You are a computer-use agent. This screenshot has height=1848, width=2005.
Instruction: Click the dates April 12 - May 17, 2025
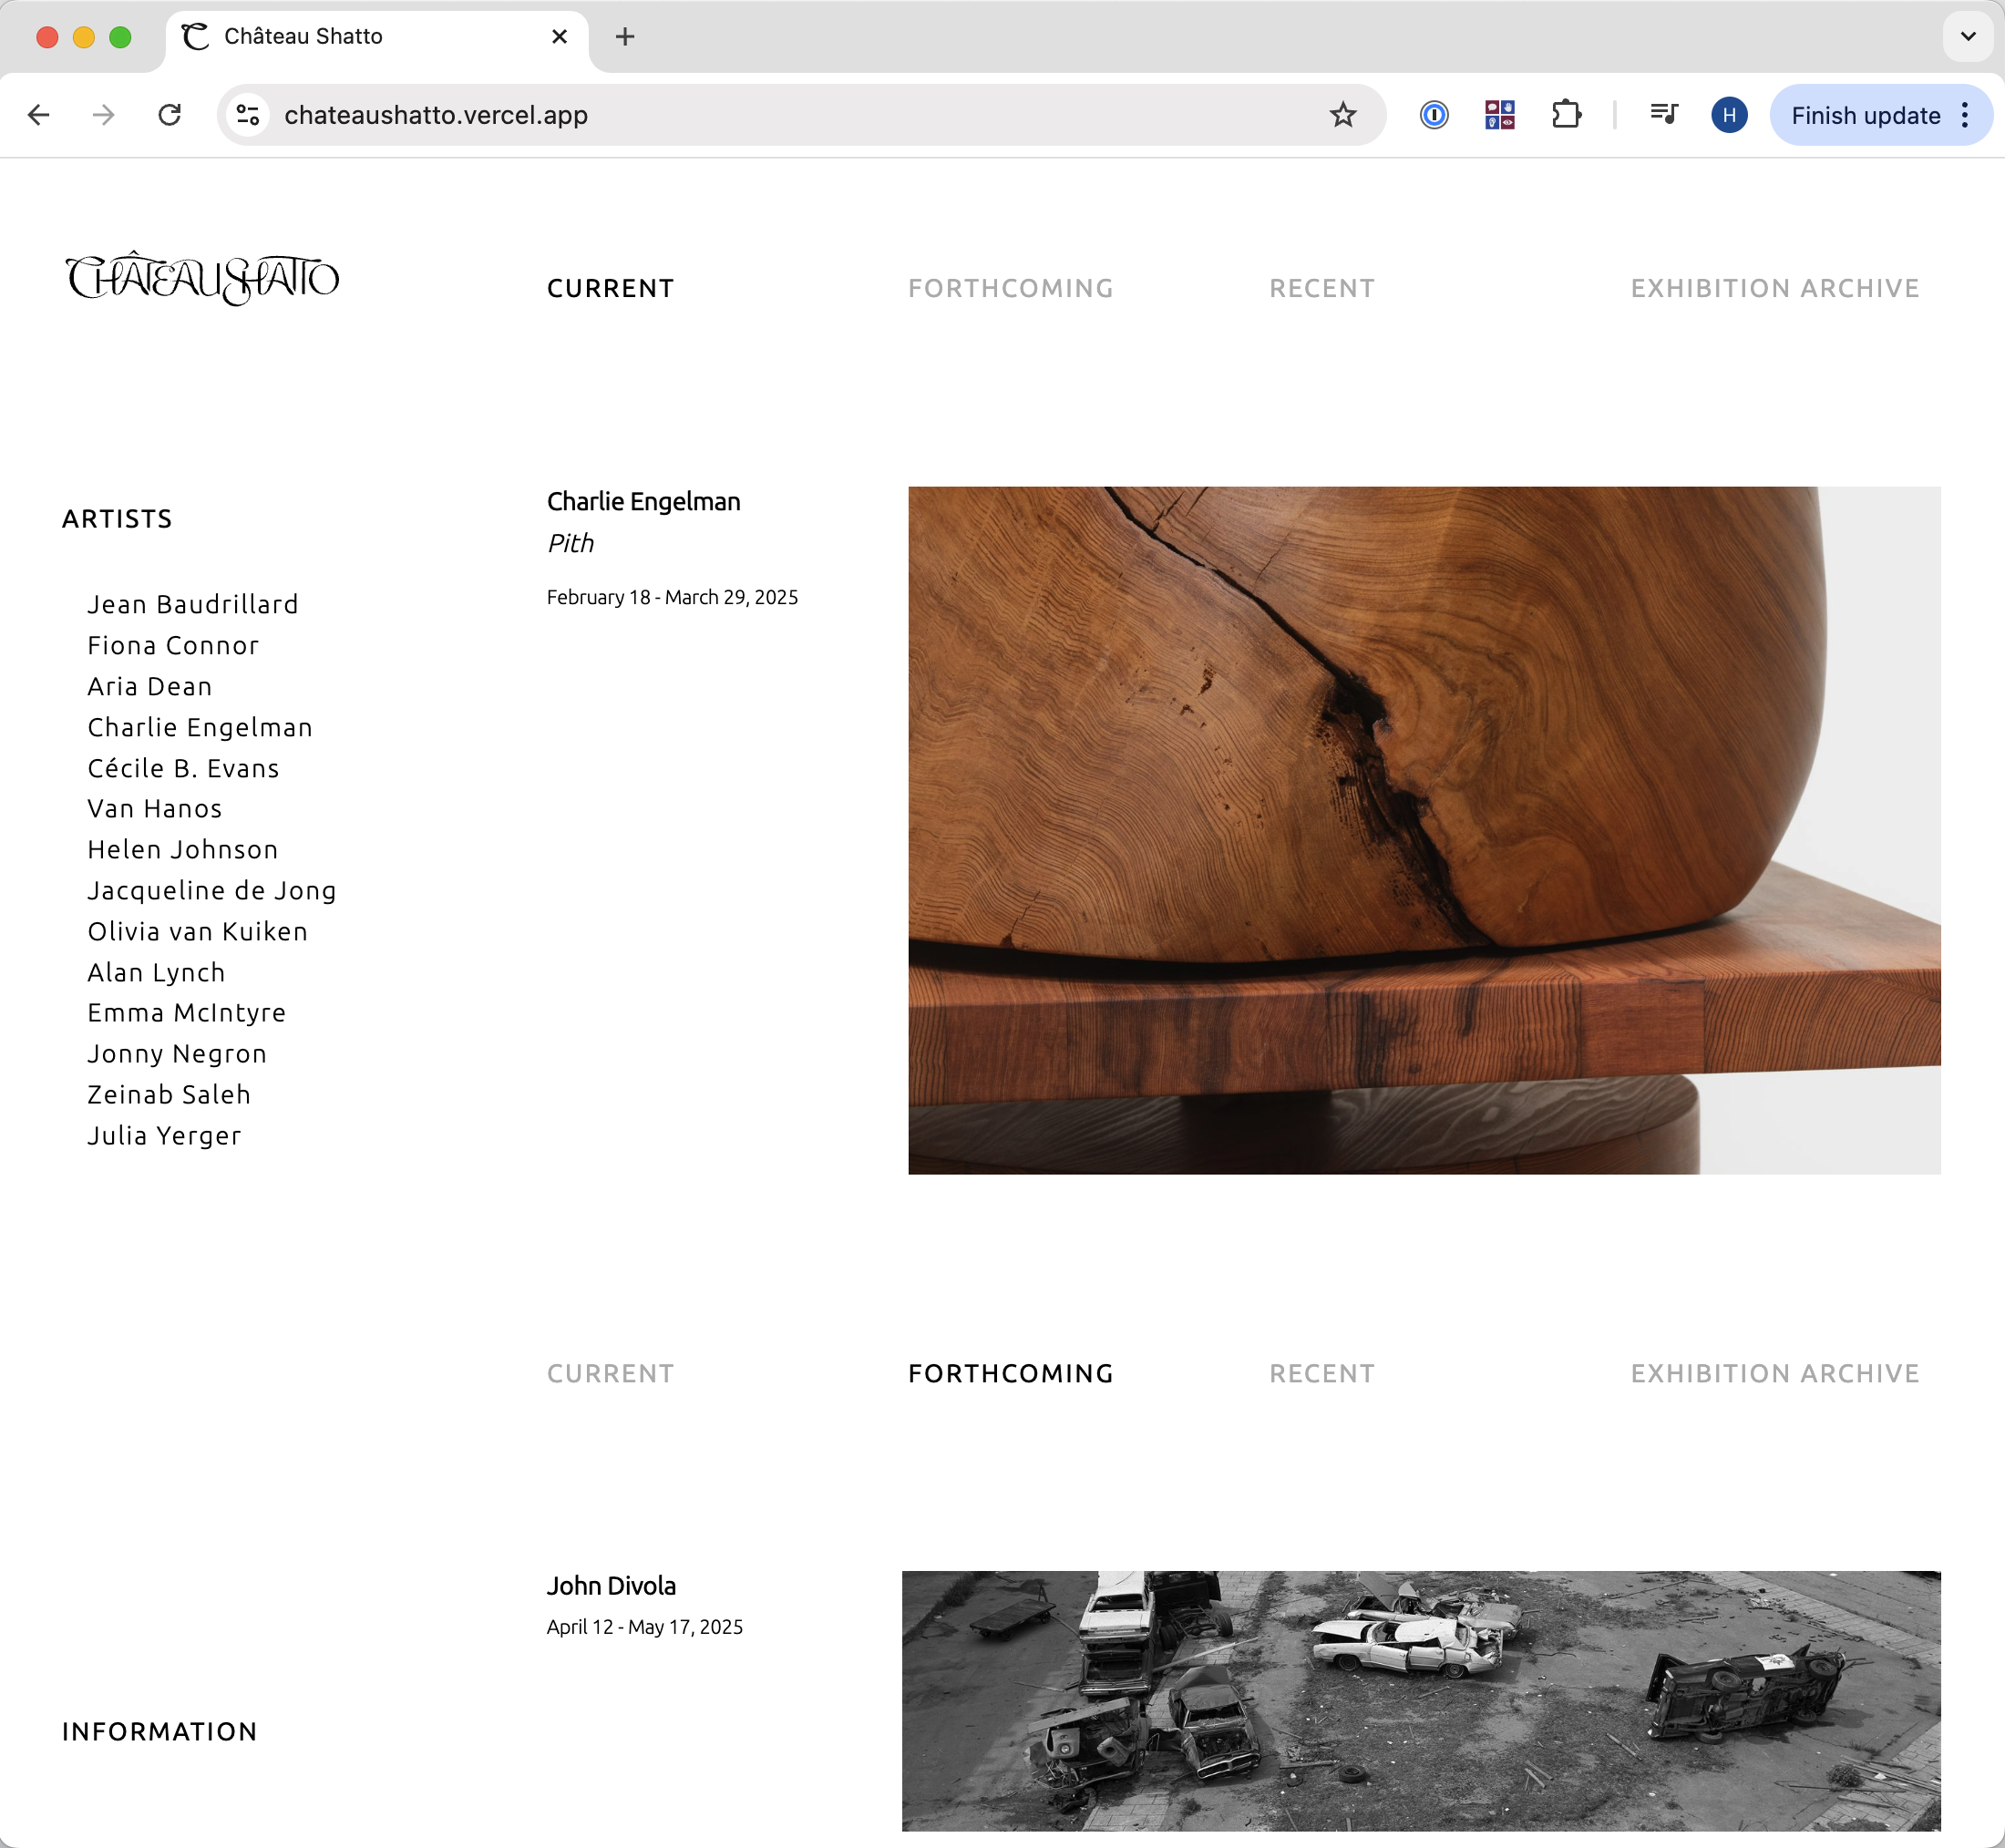coord(644,1627)
